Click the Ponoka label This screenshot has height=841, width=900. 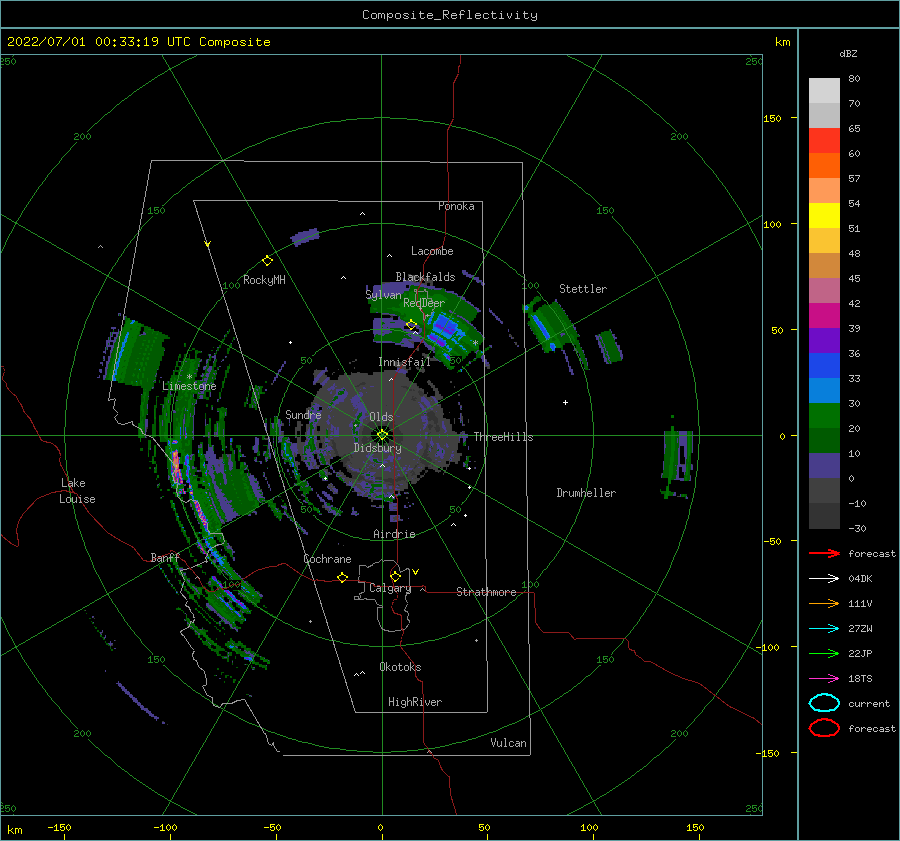click(456, 206)
